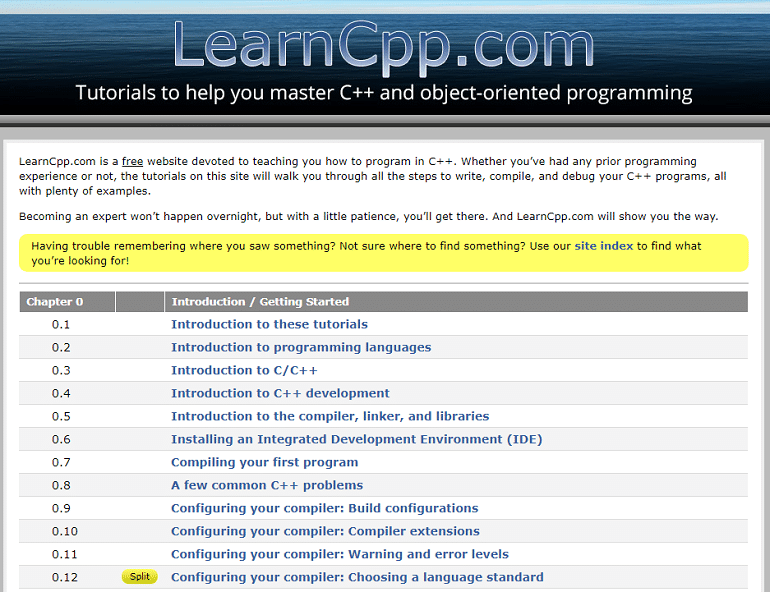Screen dimensions: 770x592
Task: Open Compiling your first program lesson
Action: click(x=264, y=462)
